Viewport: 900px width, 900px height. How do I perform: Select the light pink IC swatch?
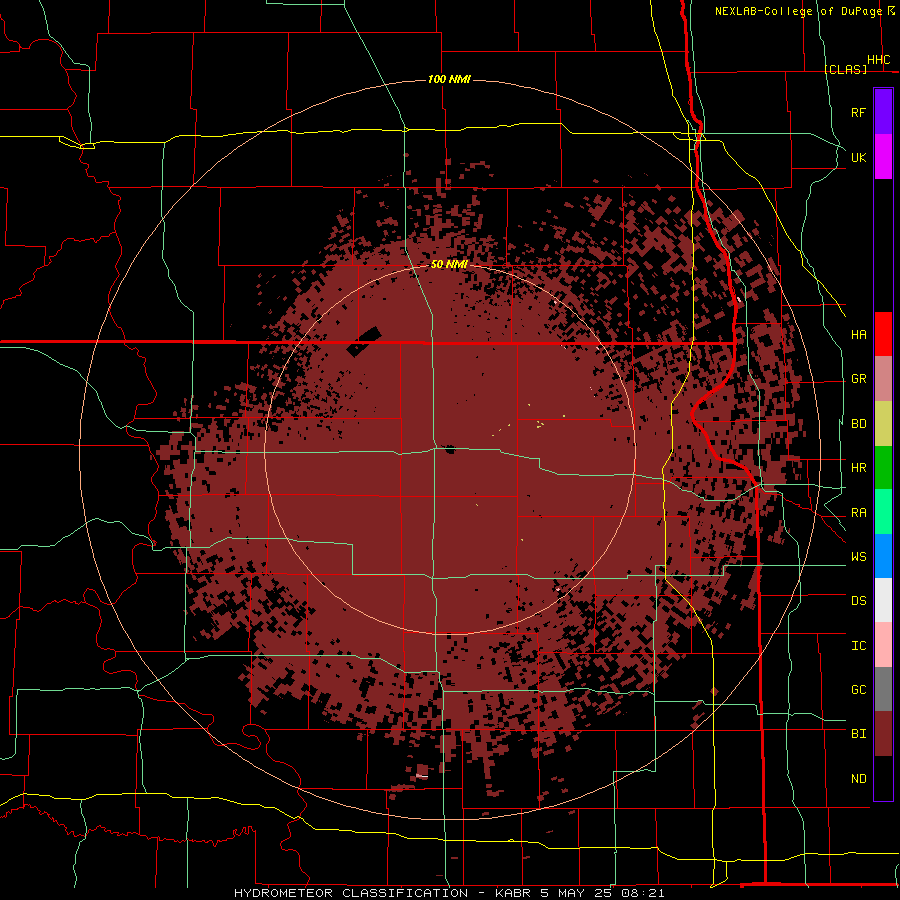coord(883,645)
